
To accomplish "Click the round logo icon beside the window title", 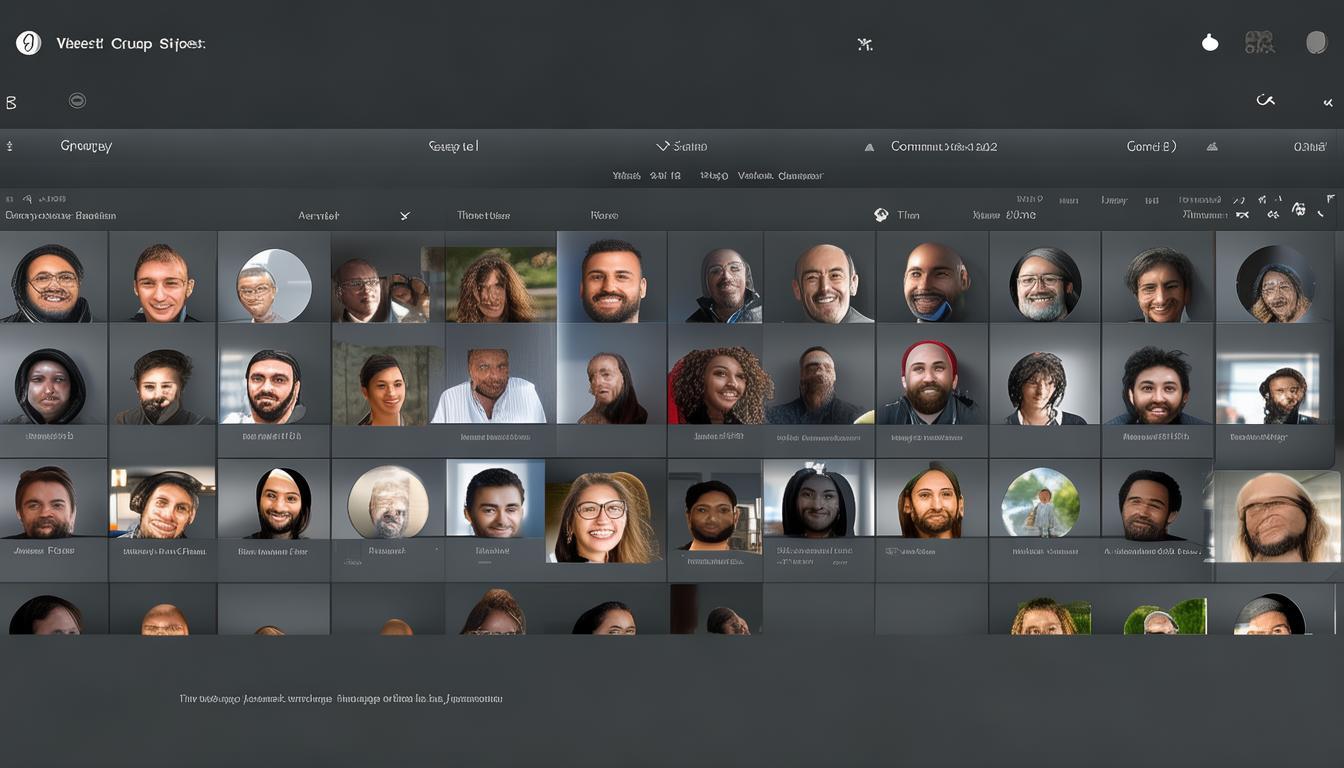I will point(29,43).
